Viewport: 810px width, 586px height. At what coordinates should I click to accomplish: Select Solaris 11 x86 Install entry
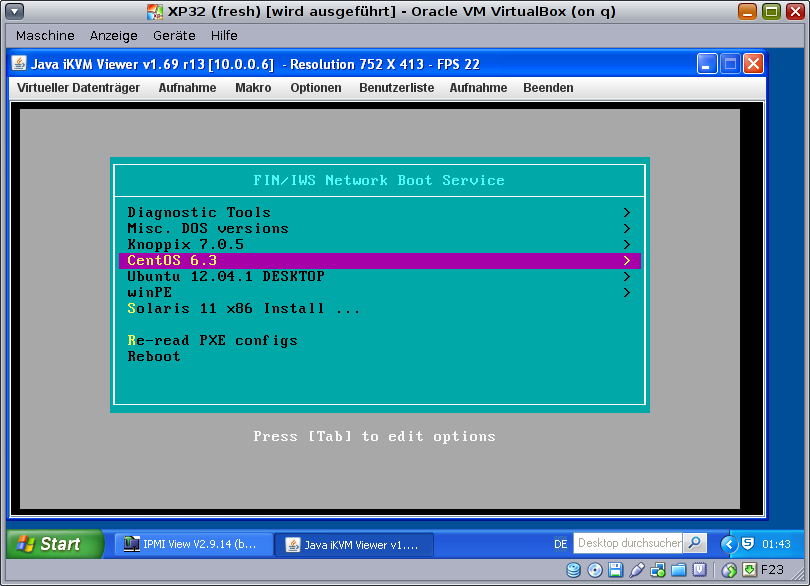pos(380,309)
